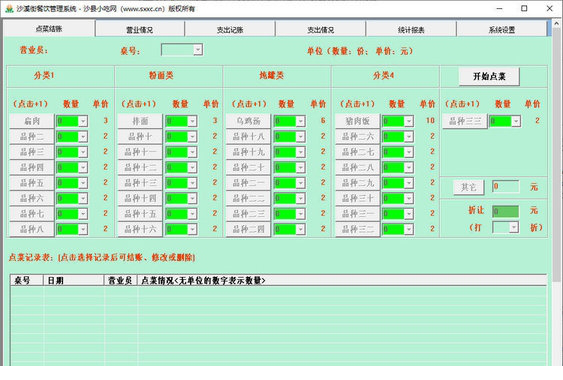
Task: Click the 粉面类 category heading
Action: (161, 75)
